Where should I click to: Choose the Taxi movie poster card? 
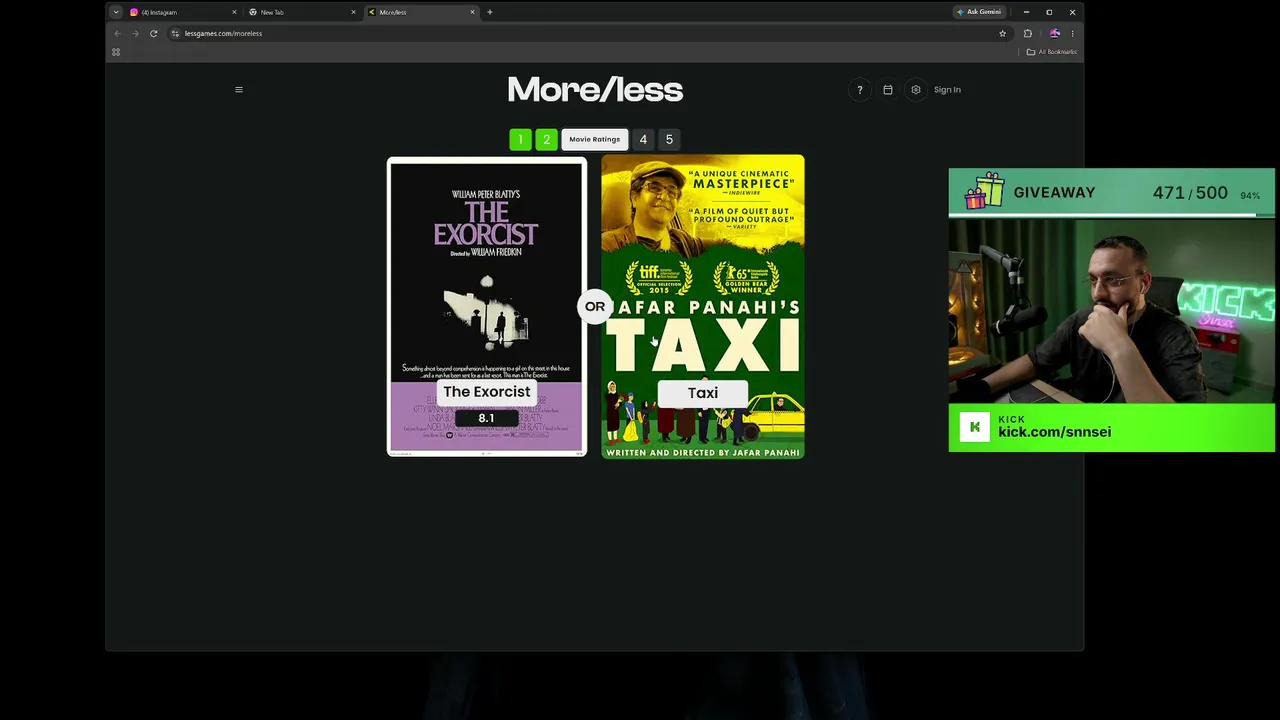(x=703, y=307)
